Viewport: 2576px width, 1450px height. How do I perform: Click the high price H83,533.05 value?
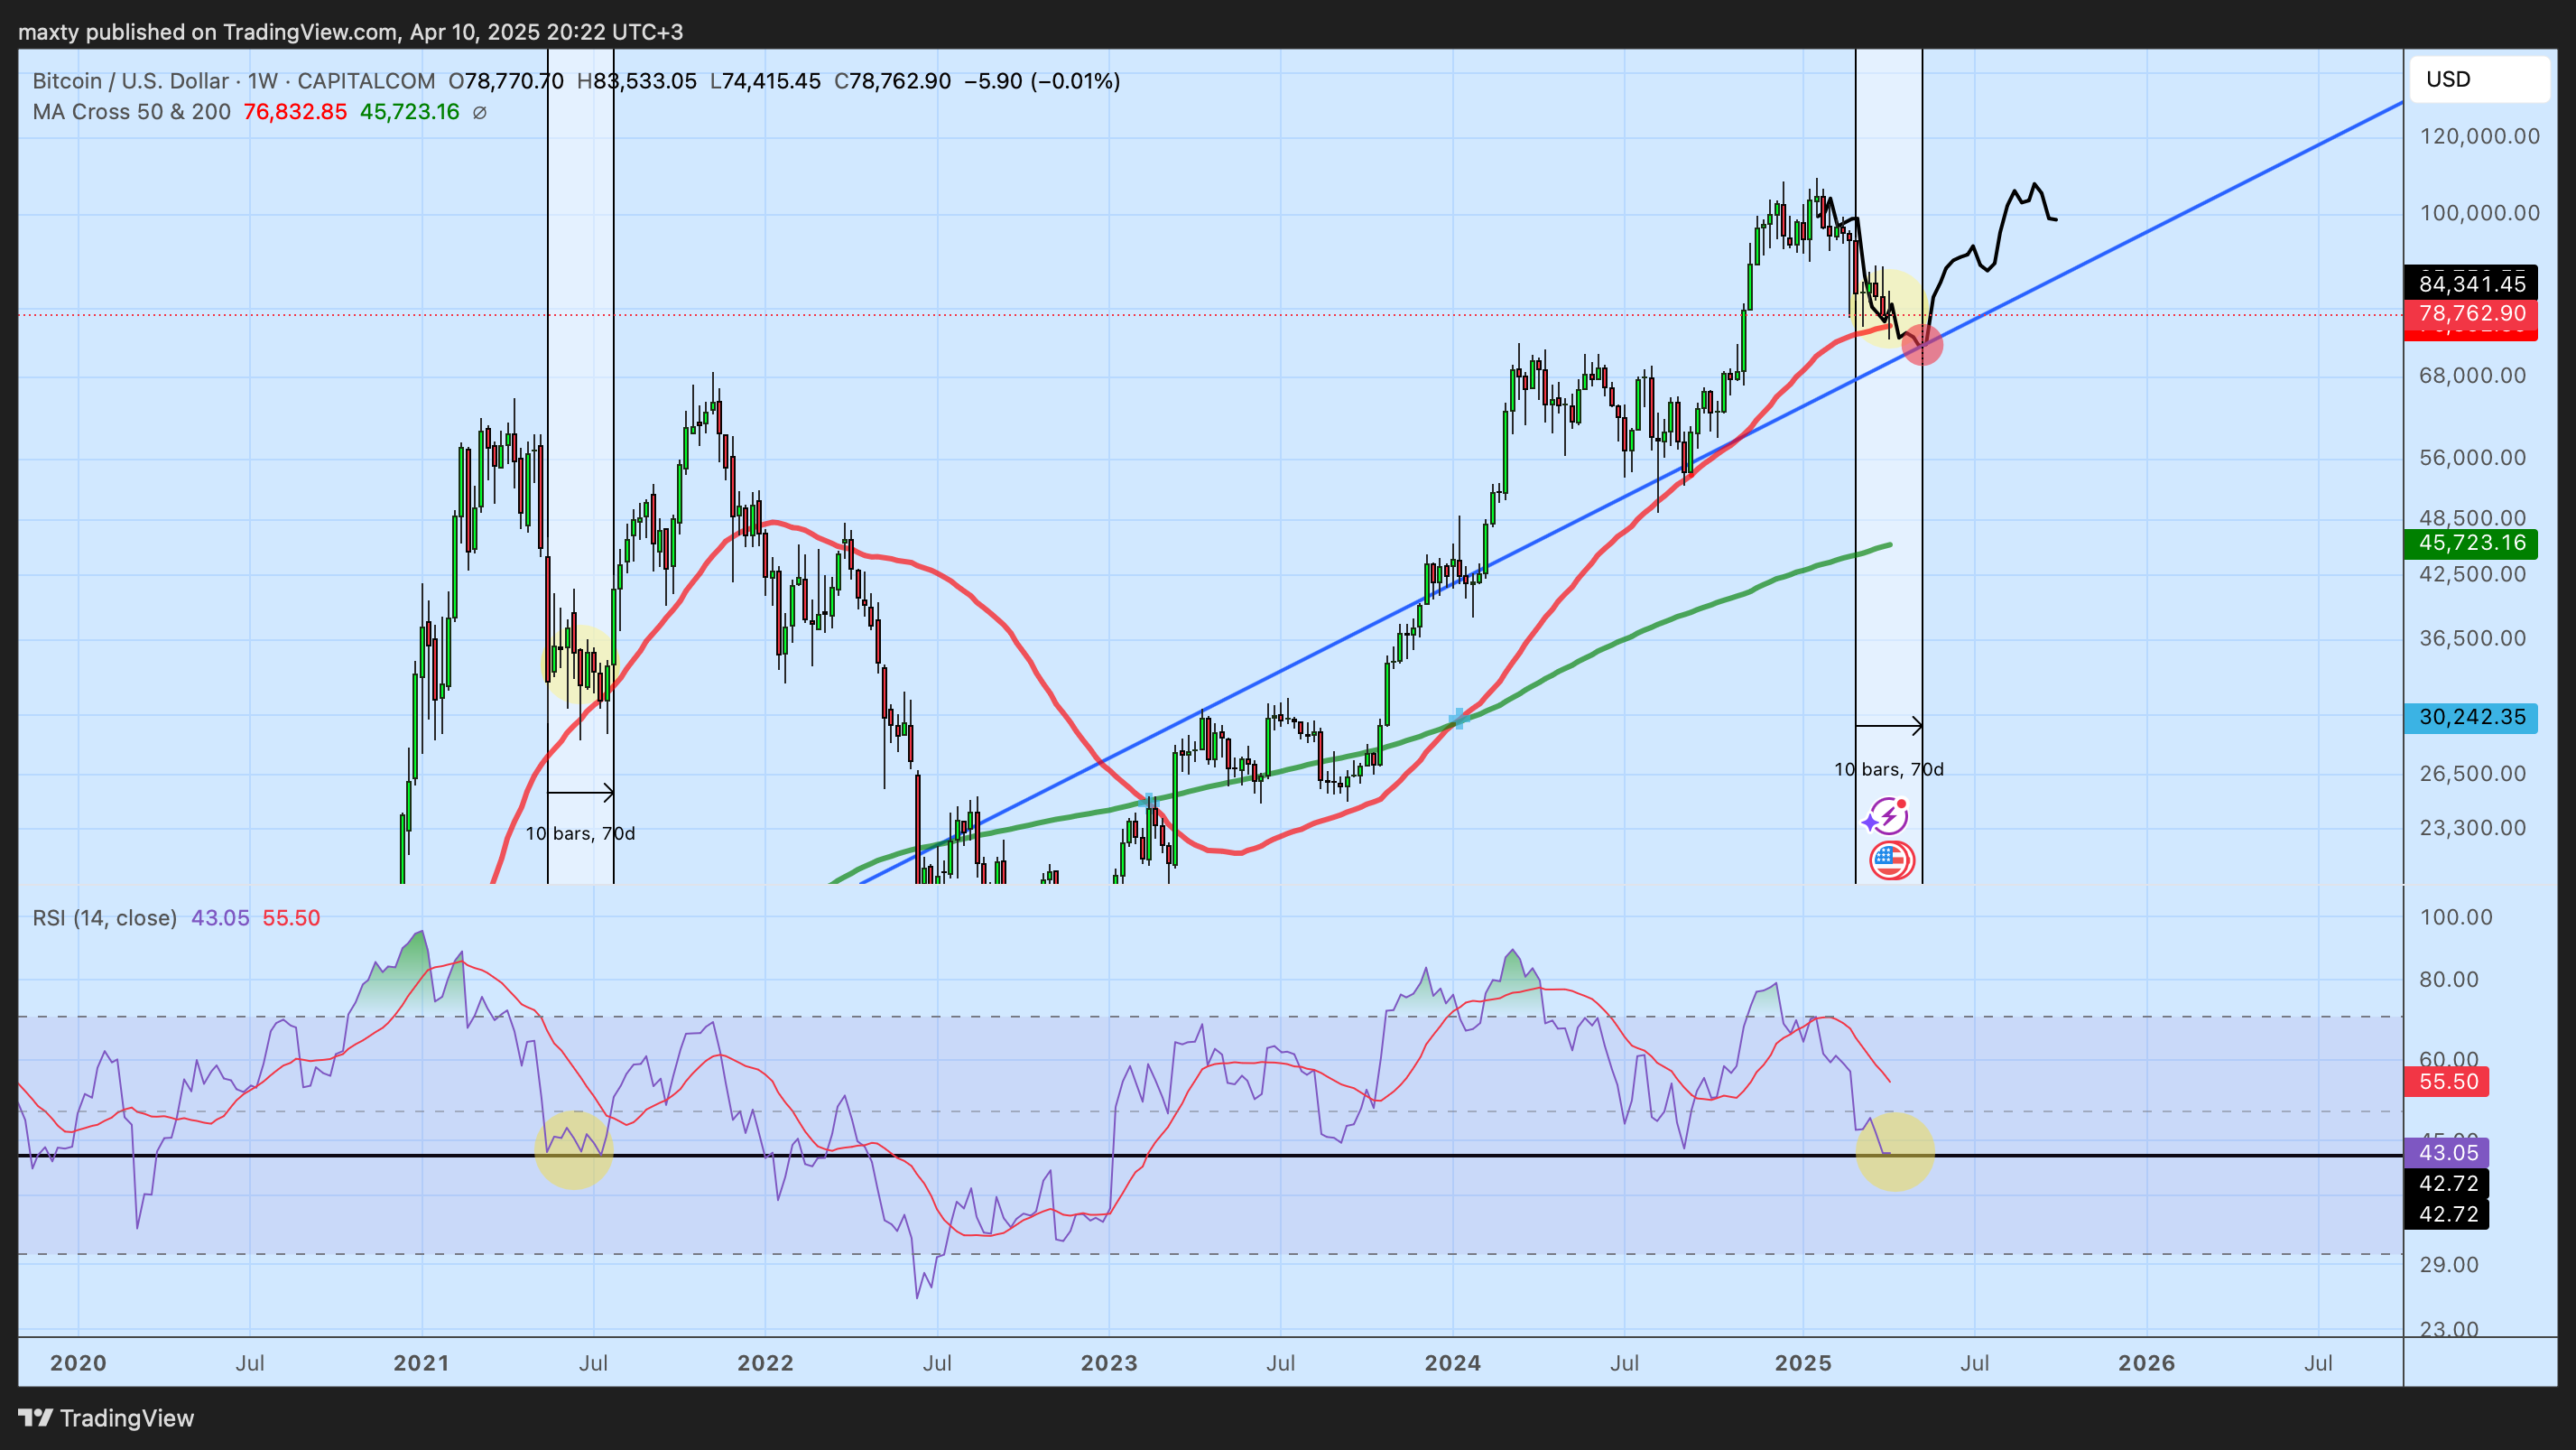[637, 81]
